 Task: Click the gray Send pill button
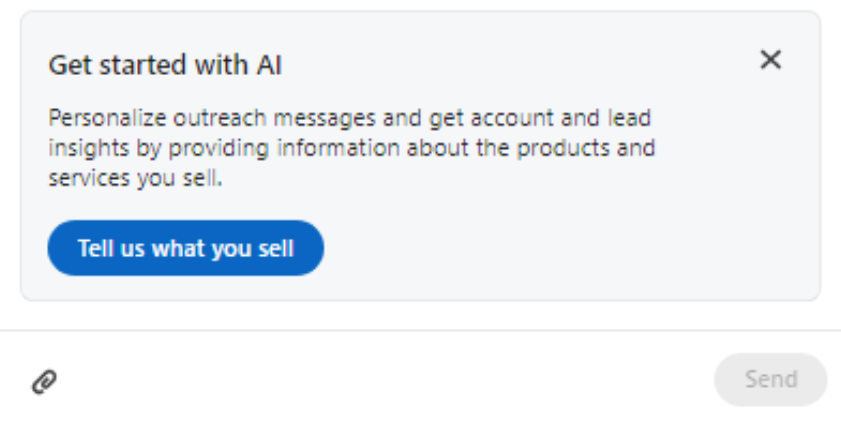click(771, 379)
